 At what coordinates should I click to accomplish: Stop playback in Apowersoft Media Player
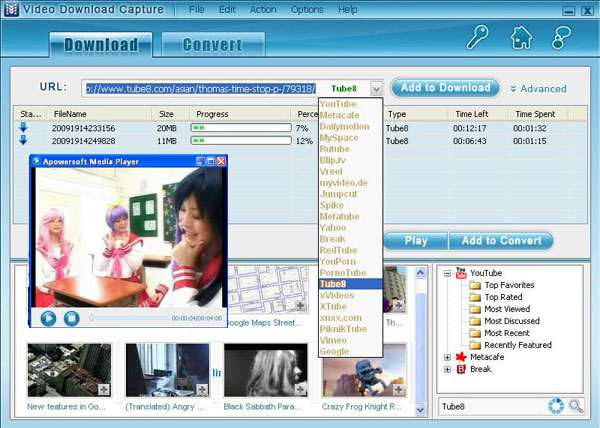71,318
